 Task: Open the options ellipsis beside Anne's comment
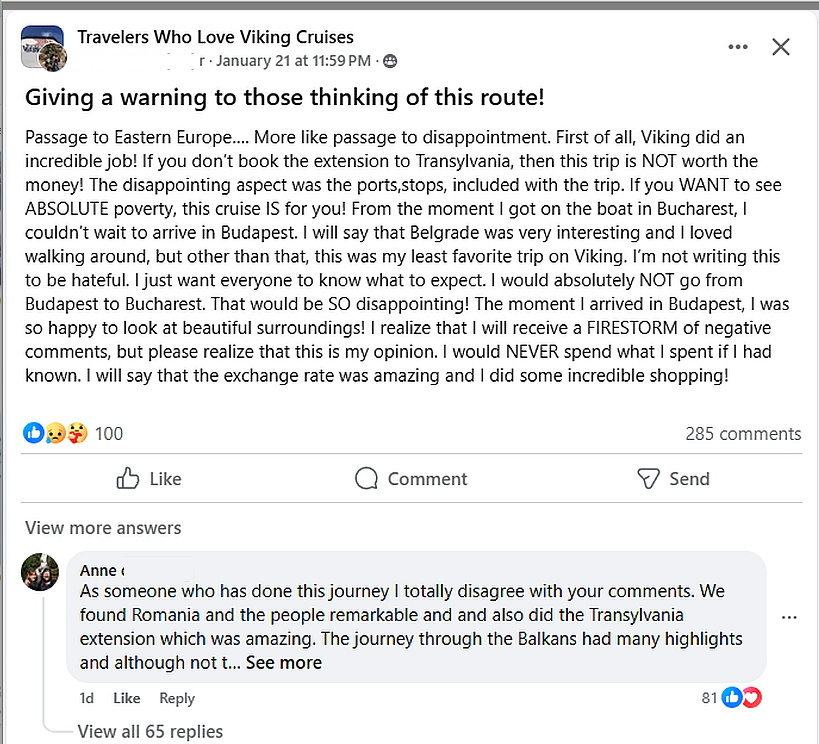[x=789, y=617]
